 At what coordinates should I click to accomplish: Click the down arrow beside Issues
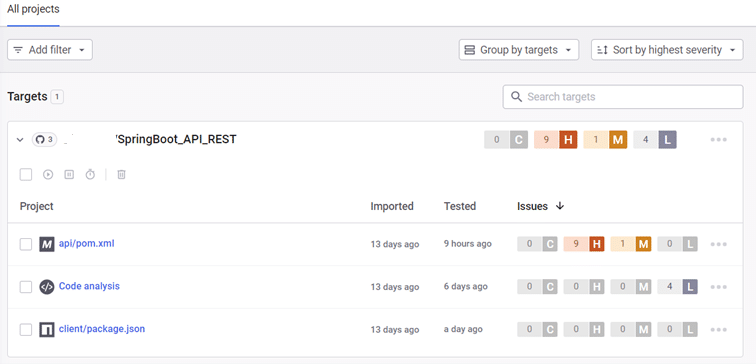pyautogui.click(x=560, y=206)
